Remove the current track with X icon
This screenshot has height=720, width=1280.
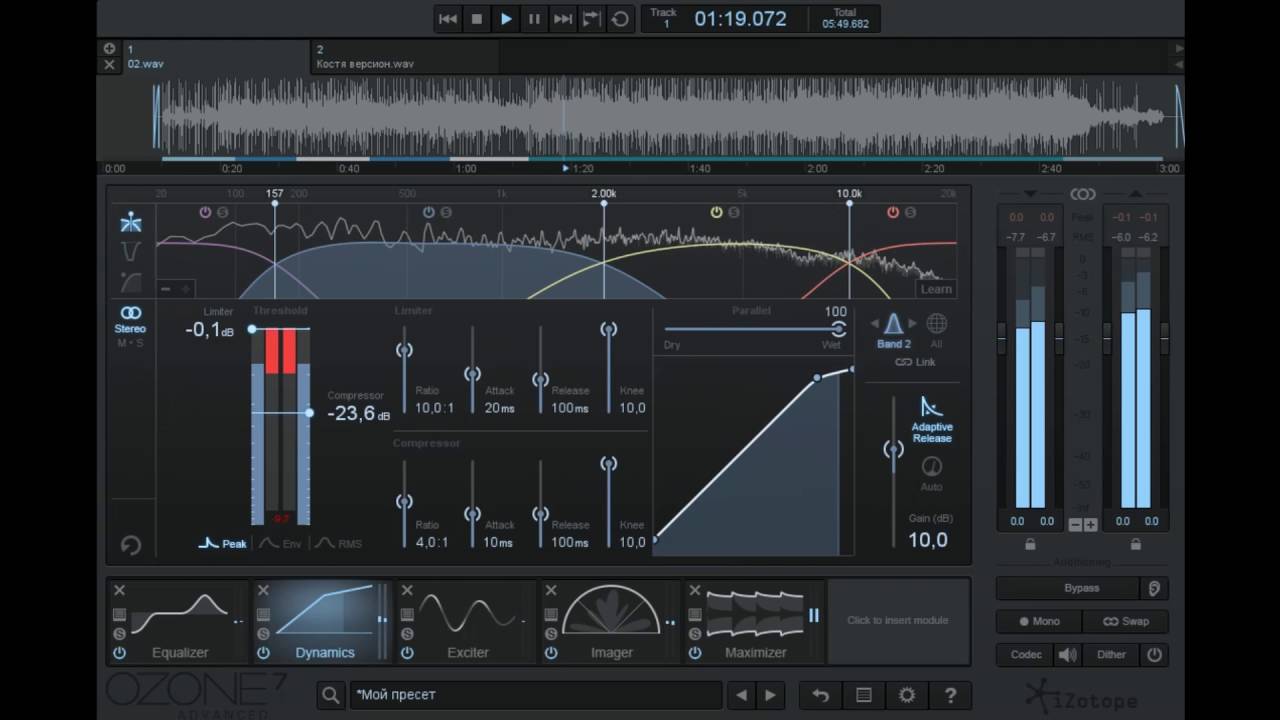pos(109,64)
